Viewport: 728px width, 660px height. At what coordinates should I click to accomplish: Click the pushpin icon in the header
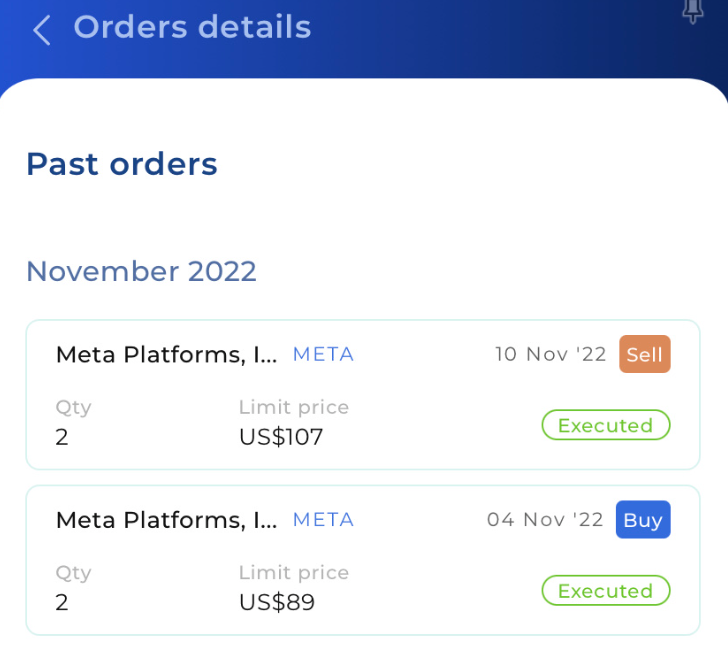point(692,11)
